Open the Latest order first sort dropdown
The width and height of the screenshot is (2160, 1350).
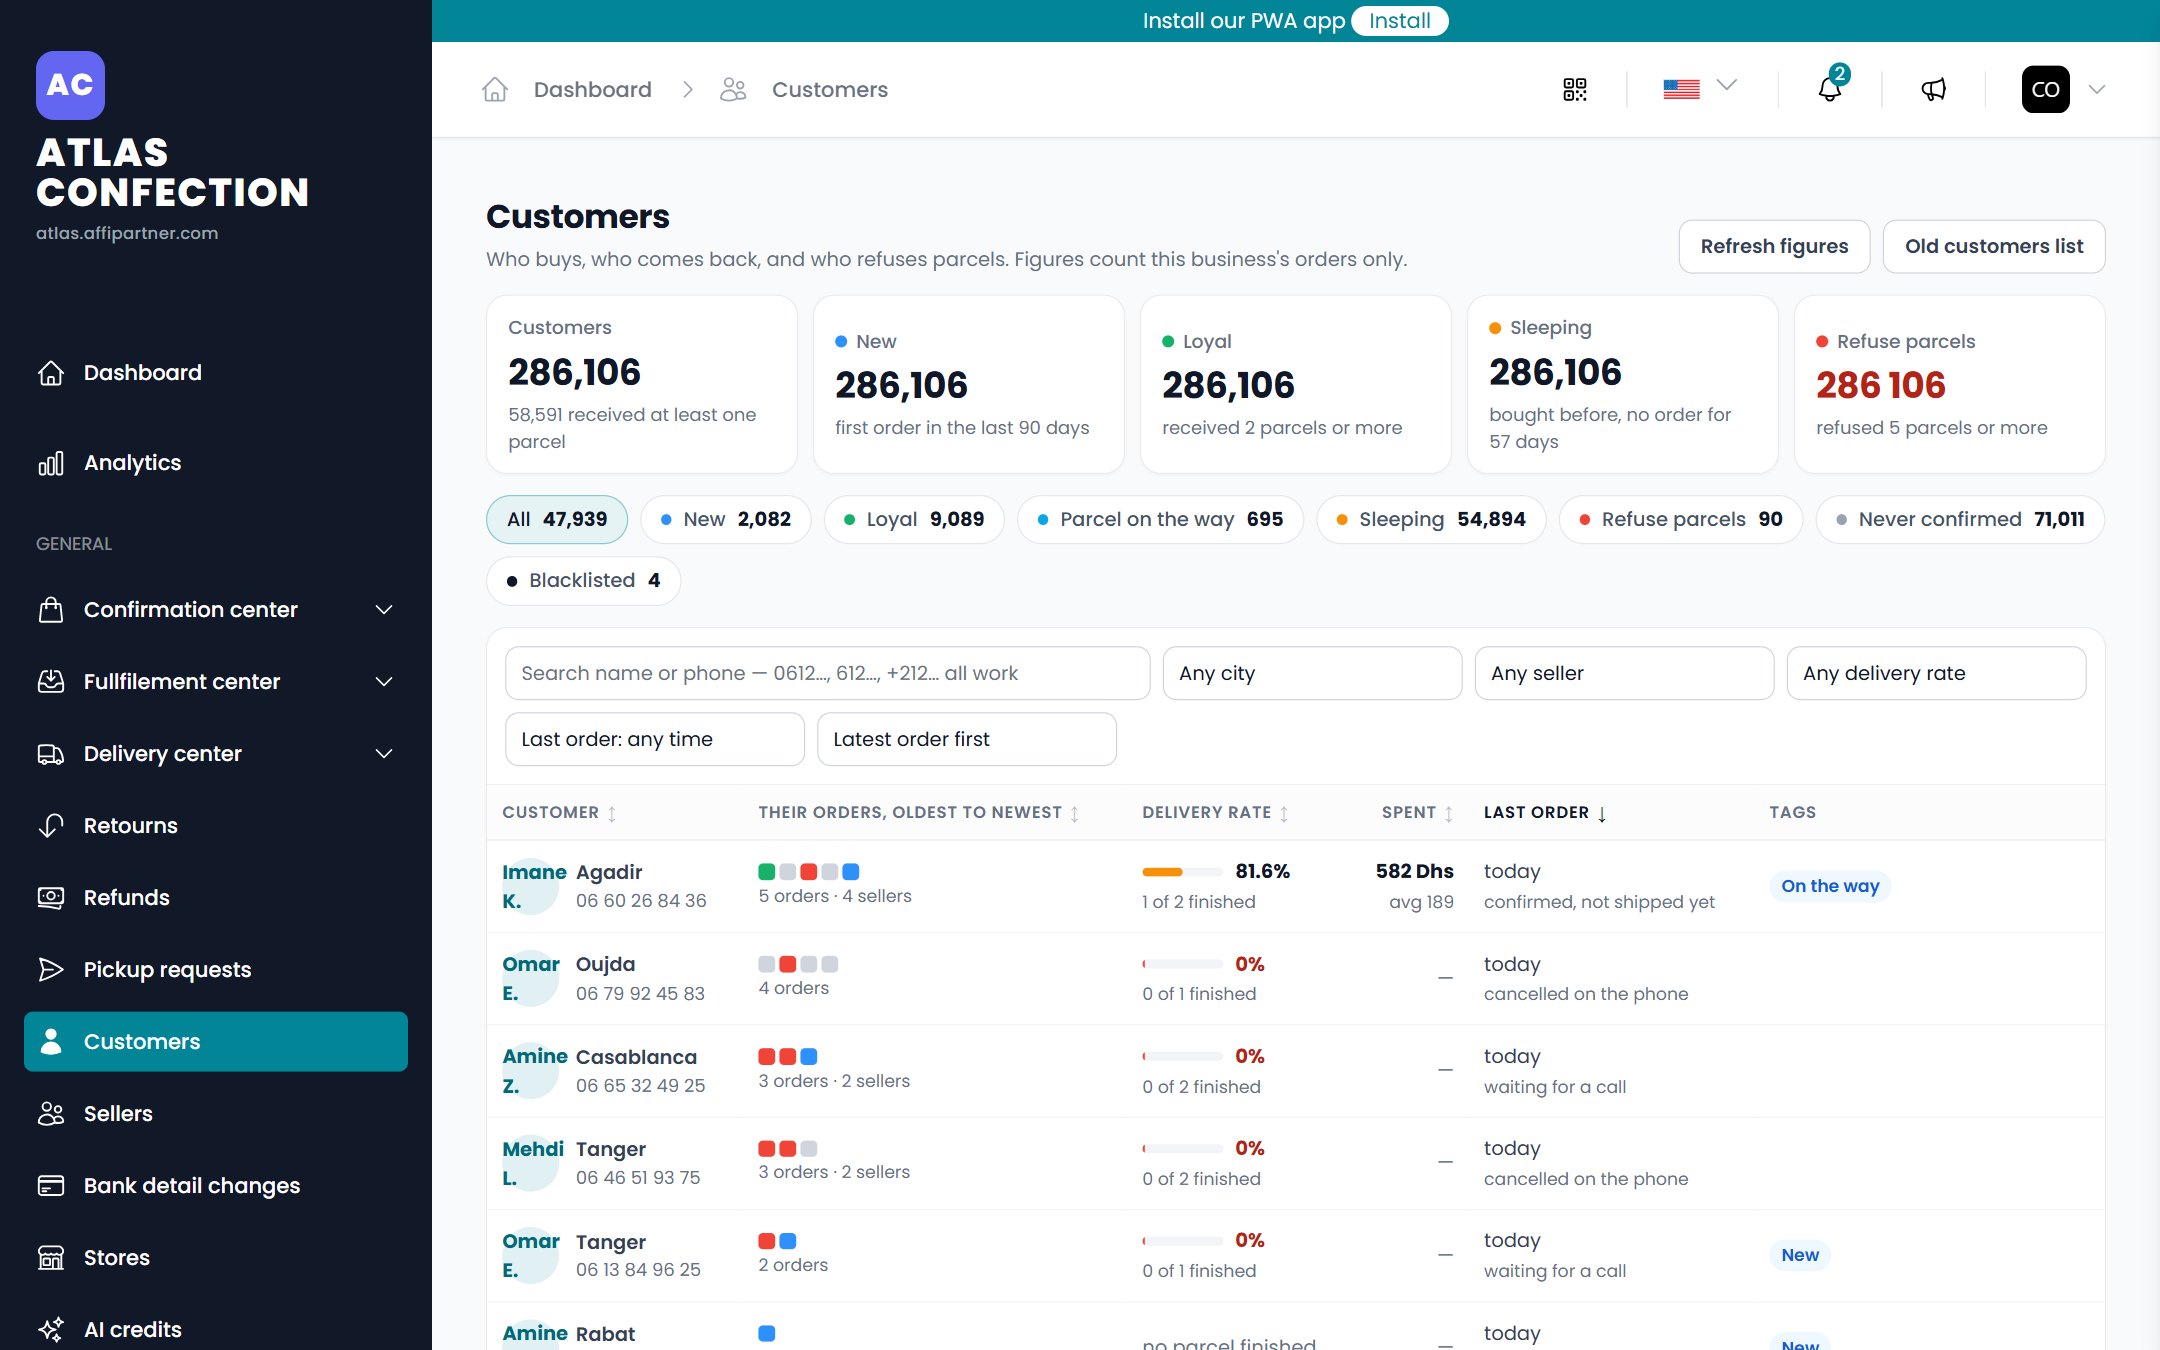pyautogui.click(x=967, y=739)
